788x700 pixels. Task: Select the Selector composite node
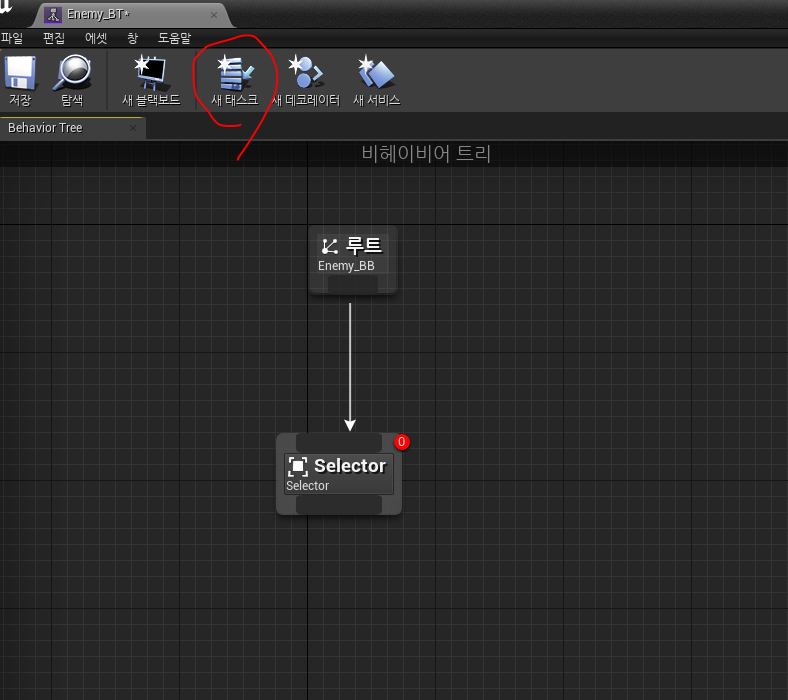[339, 473]
